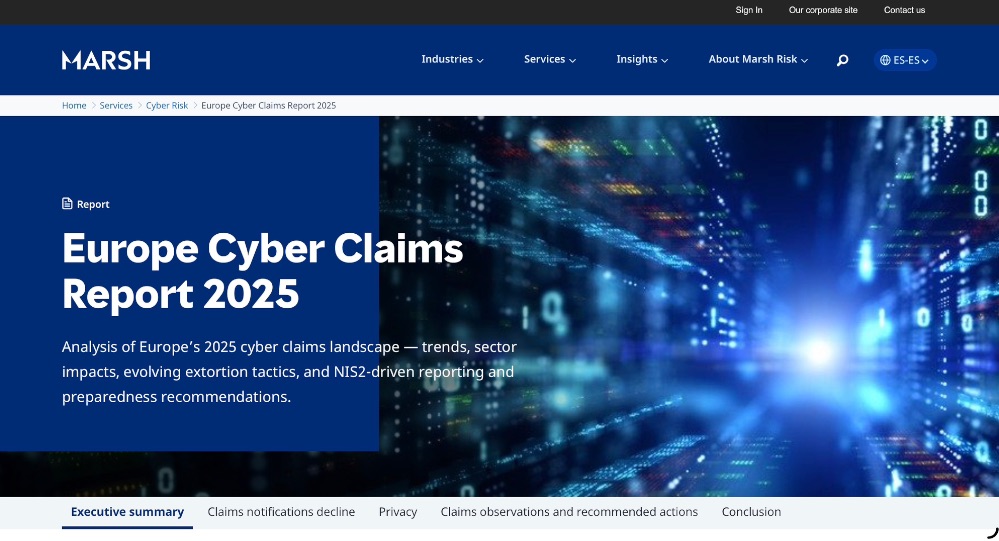Screen dimensions: 999x541
Task: Click the report analysis description paragraph
Action: [289, 371]
